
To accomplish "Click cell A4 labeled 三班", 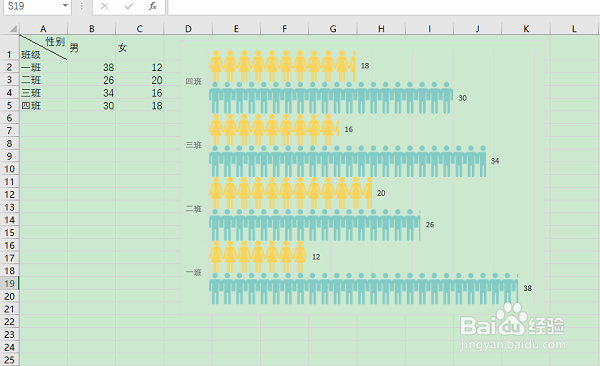I will coord(43,93).
